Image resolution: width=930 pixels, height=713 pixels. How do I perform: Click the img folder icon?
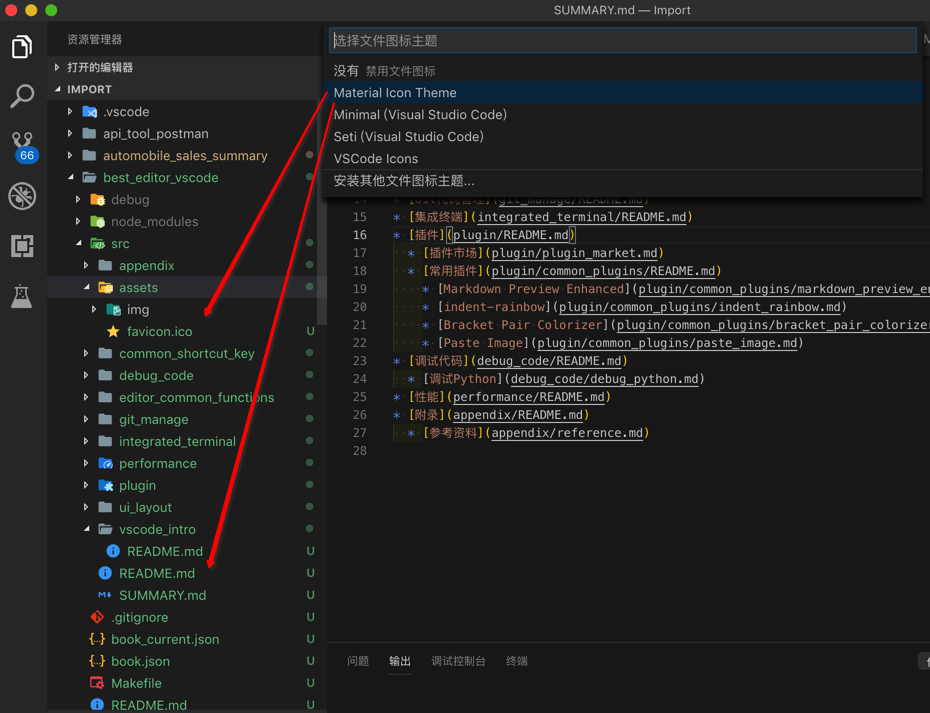coord(113,310)
